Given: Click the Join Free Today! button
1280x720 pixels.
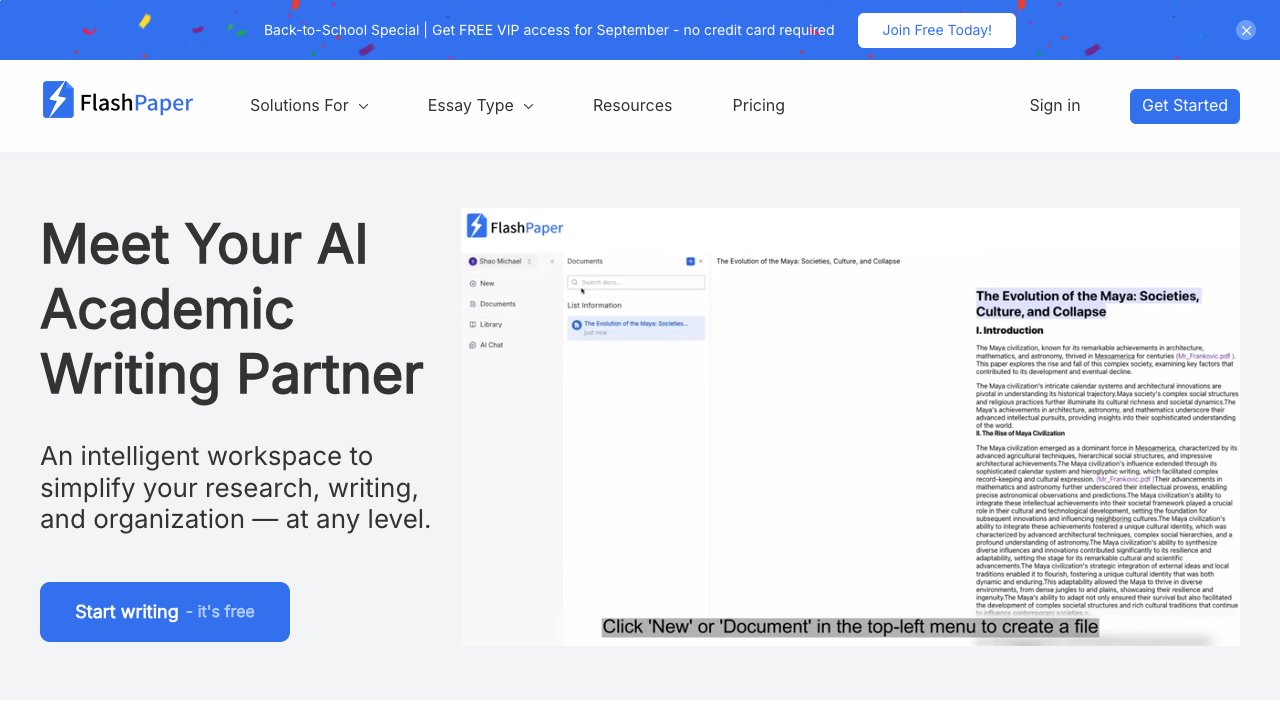Looking at the screenshot, I should [937, 30].
